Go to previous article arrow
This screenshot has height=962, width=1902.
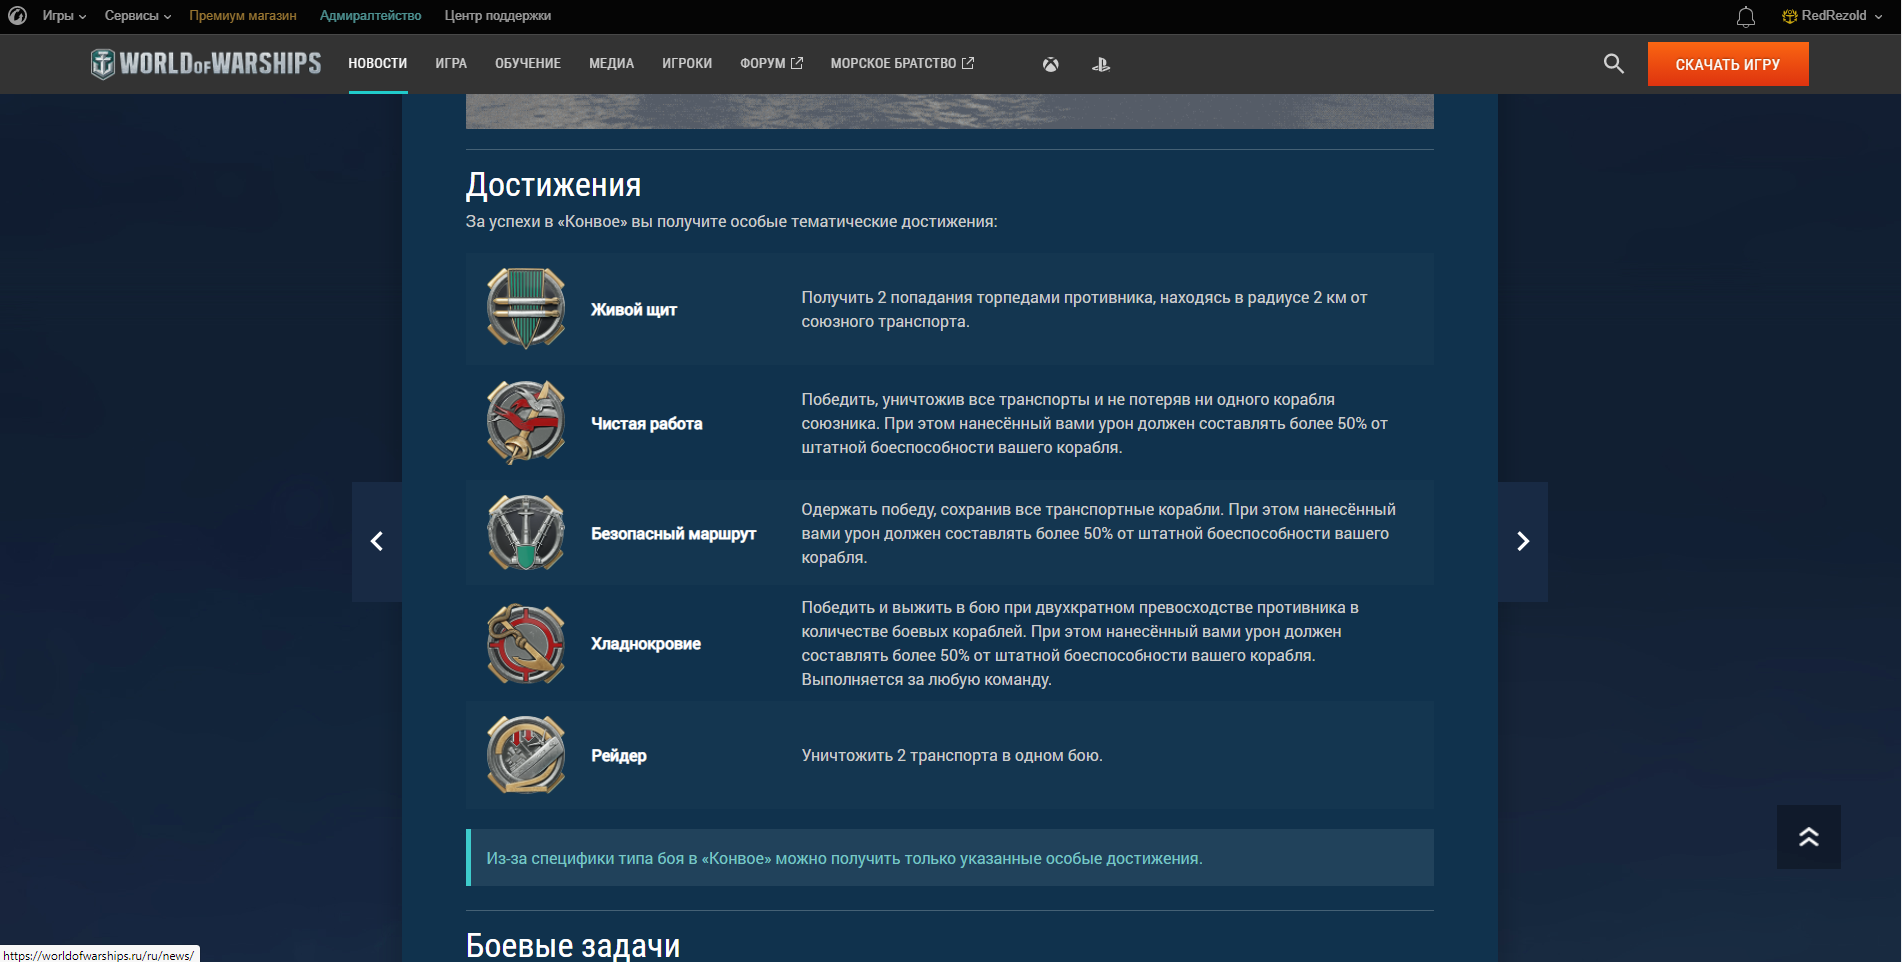click(x=377, y=542)
